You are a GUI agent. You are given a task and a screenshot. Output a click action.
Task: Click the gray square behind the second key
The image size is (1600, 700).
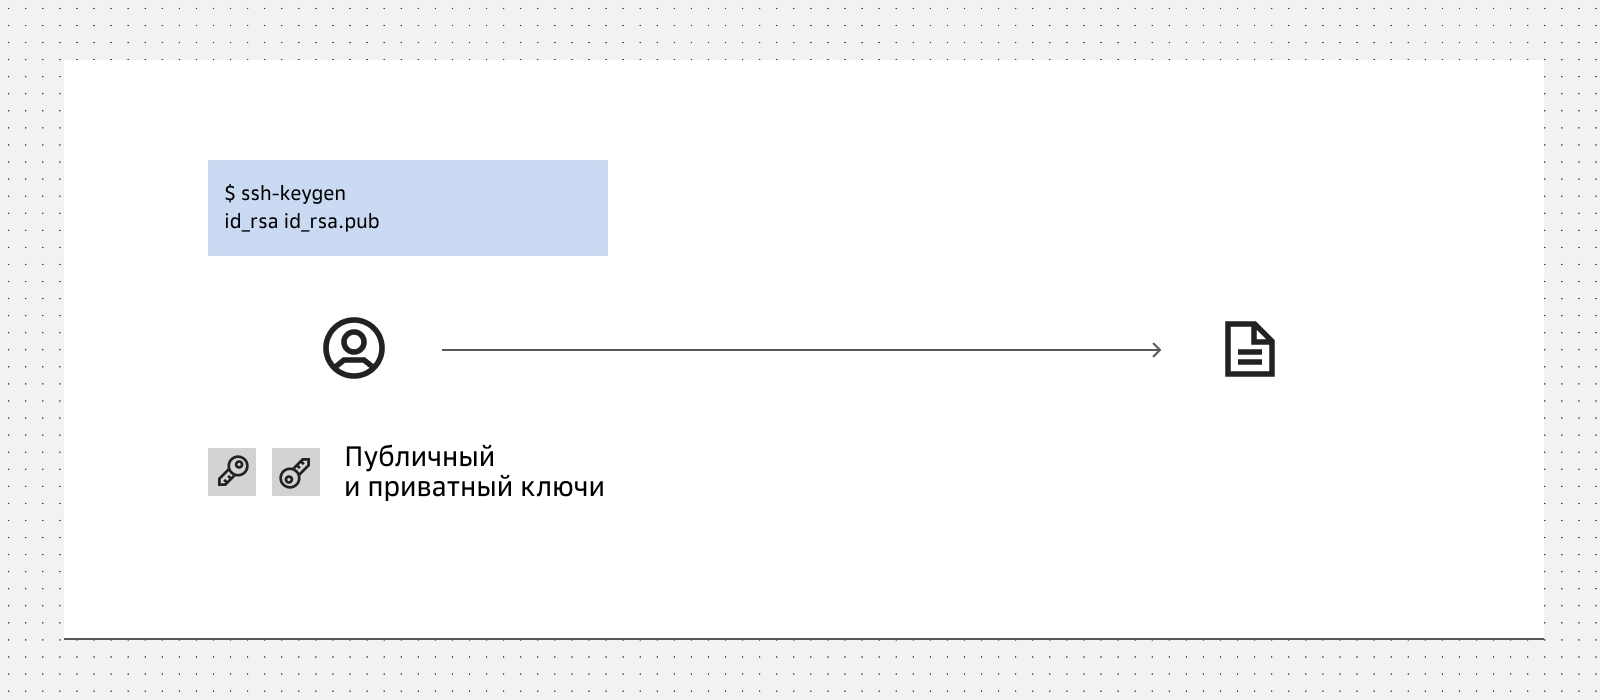point(296,472)
